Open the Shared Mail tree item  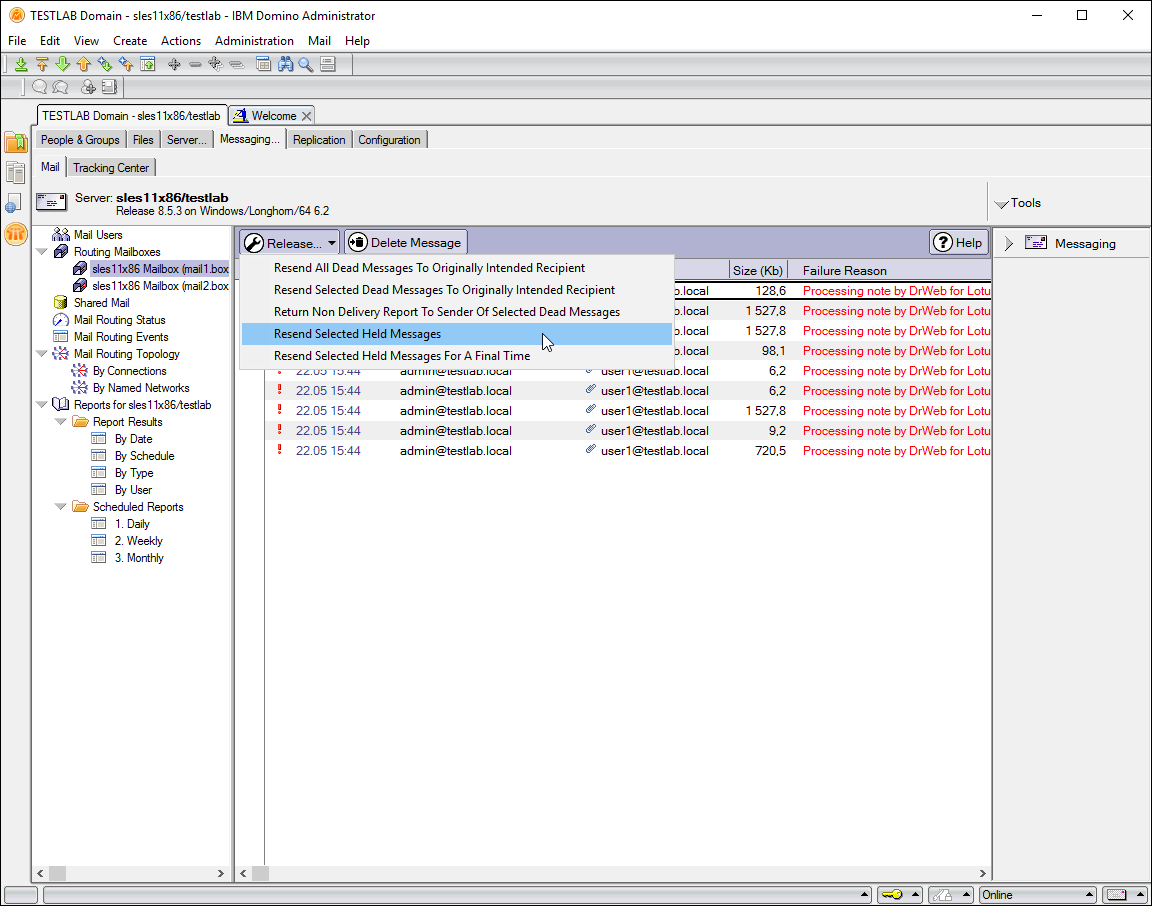pos(101,303)
